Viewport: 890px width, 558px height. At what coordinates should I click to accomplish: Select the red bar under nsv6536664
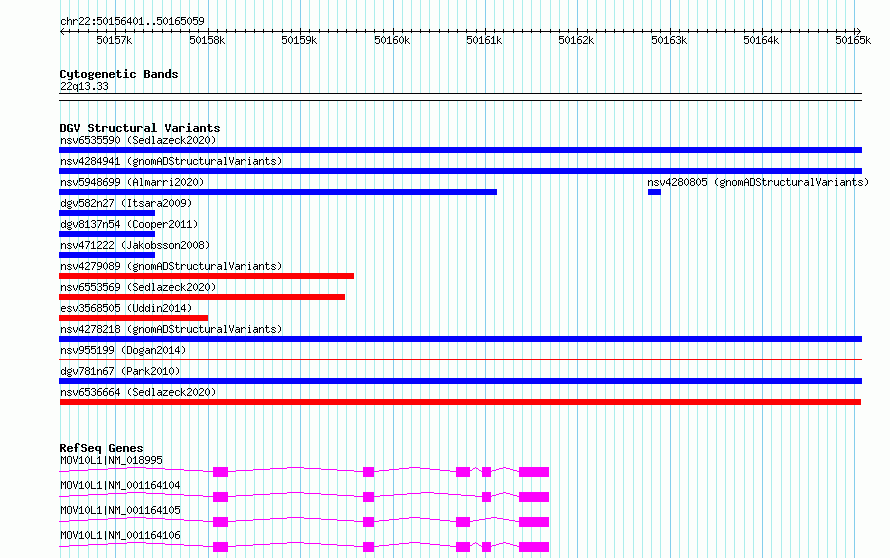(460, 402)
